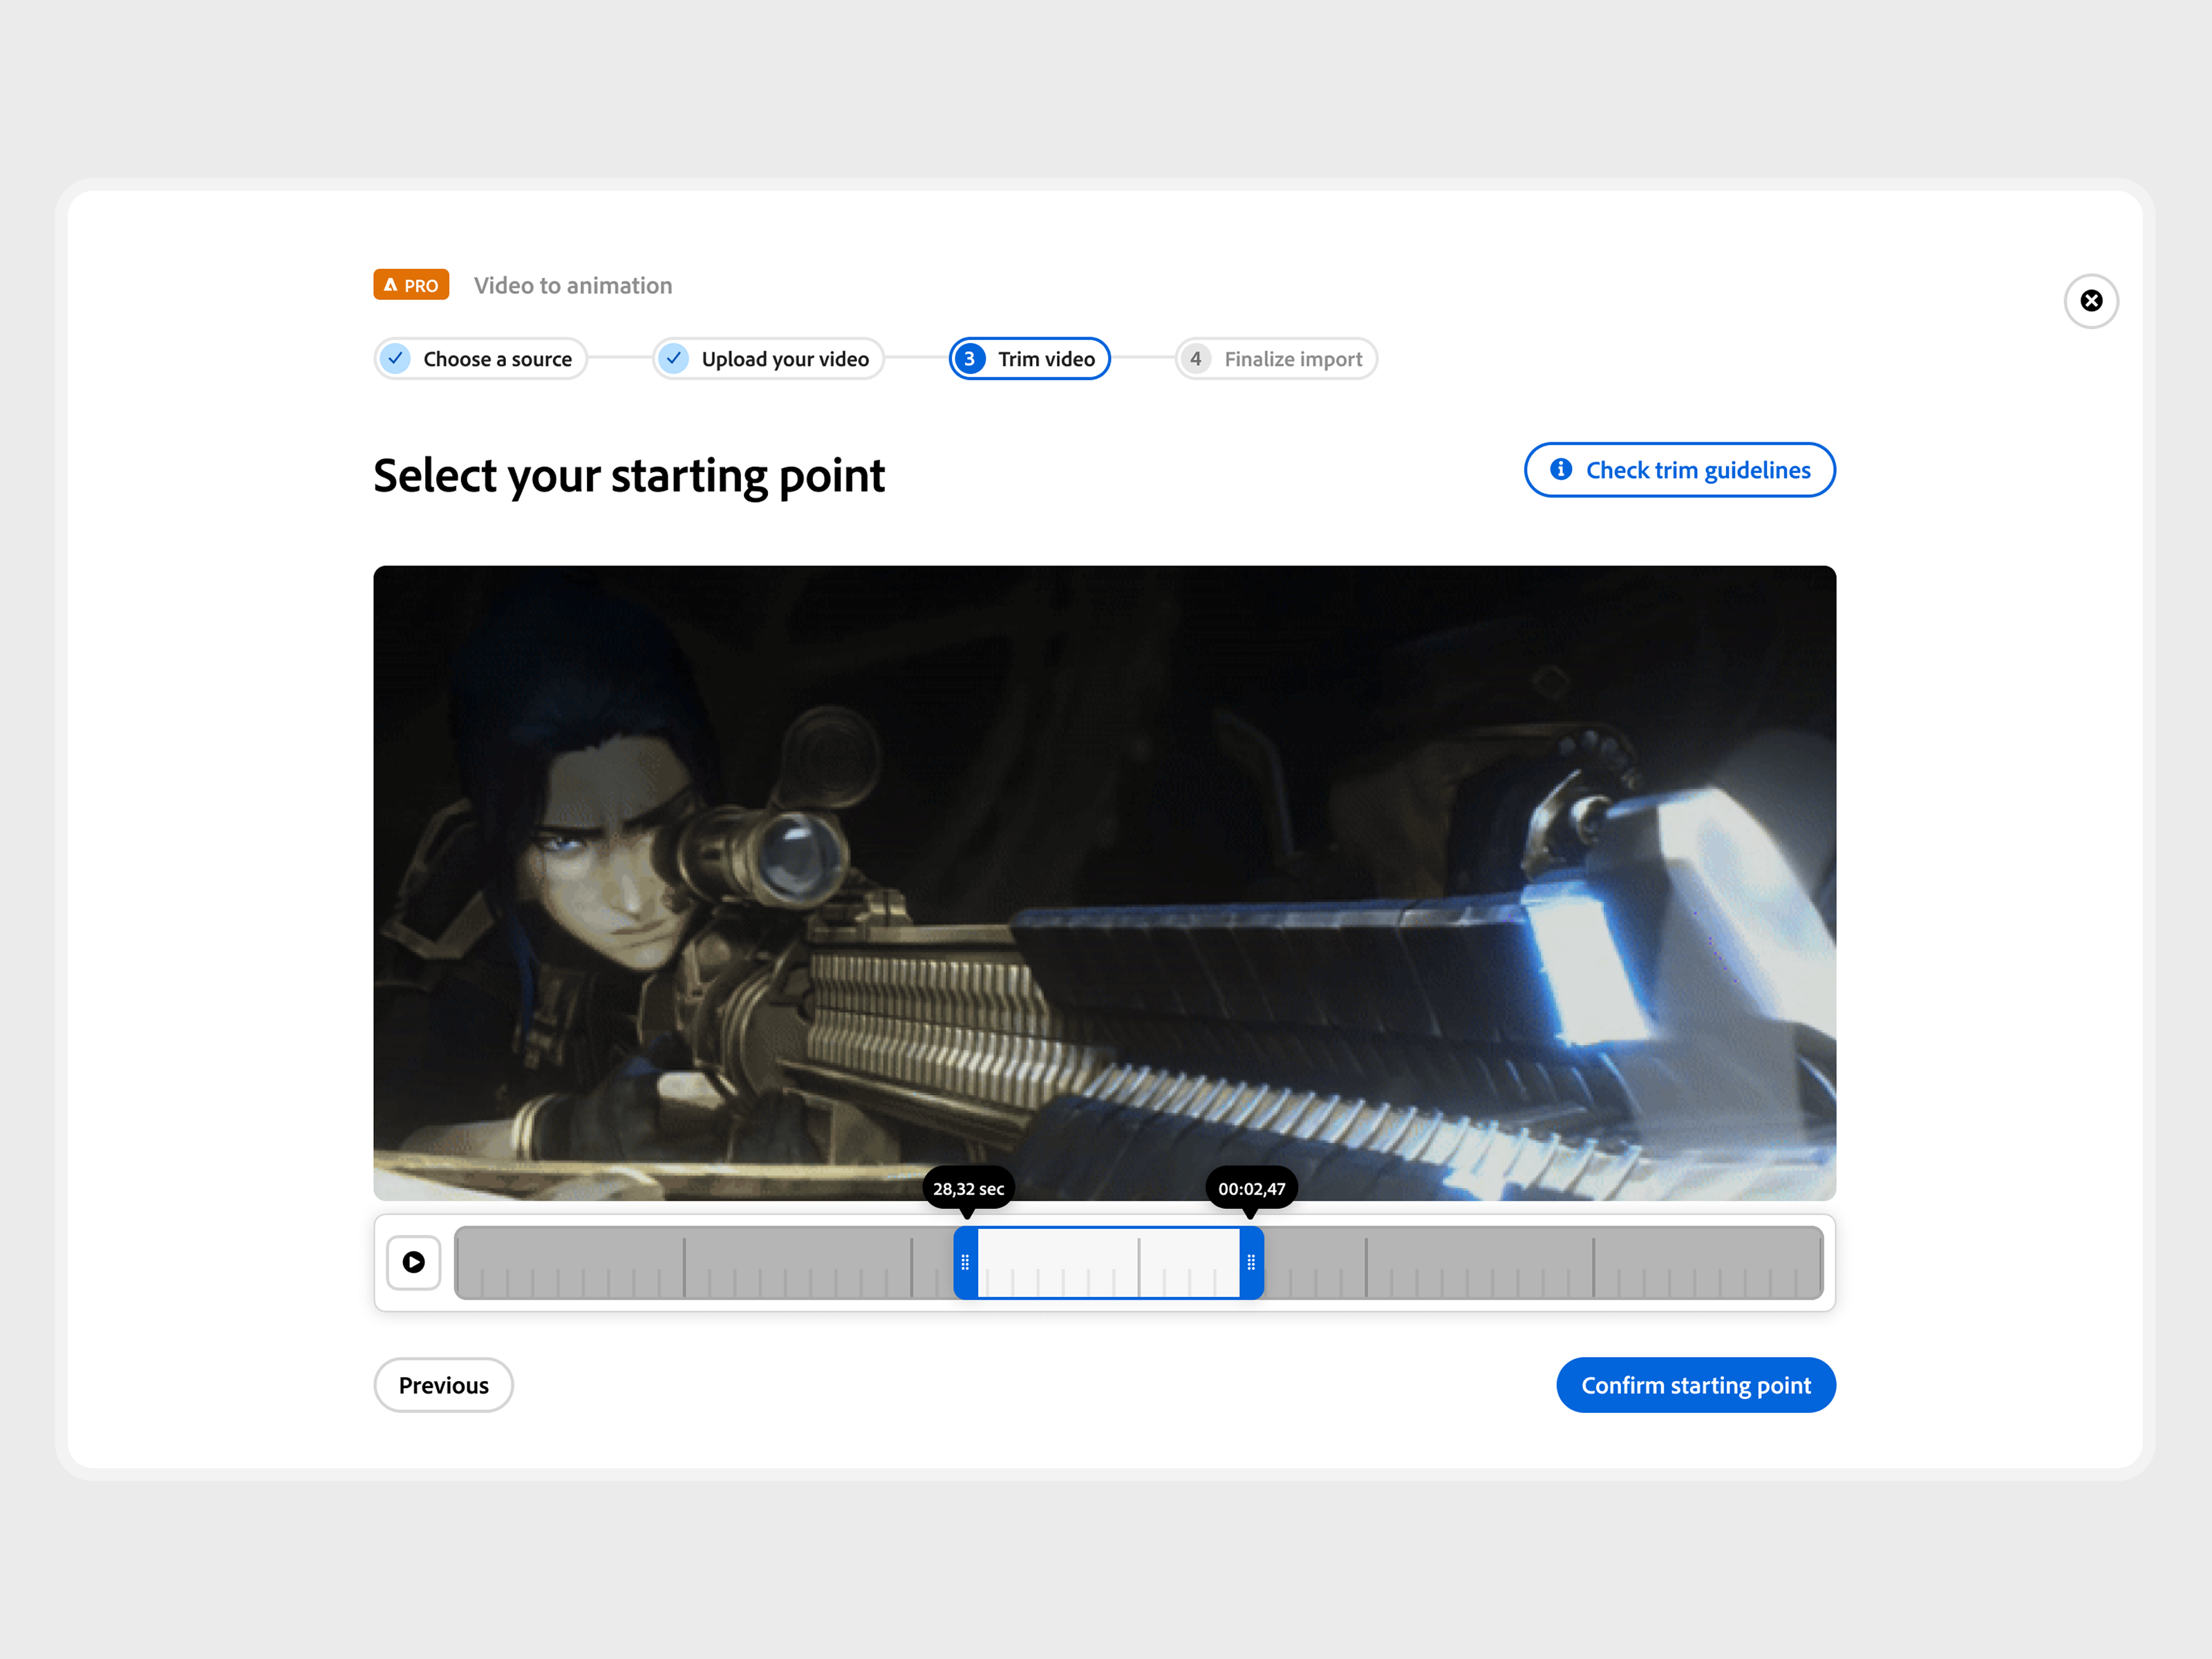This screenshot has width=2212, height=1659.
Task: Play the video preview
Action: (x=414, y=1262)
